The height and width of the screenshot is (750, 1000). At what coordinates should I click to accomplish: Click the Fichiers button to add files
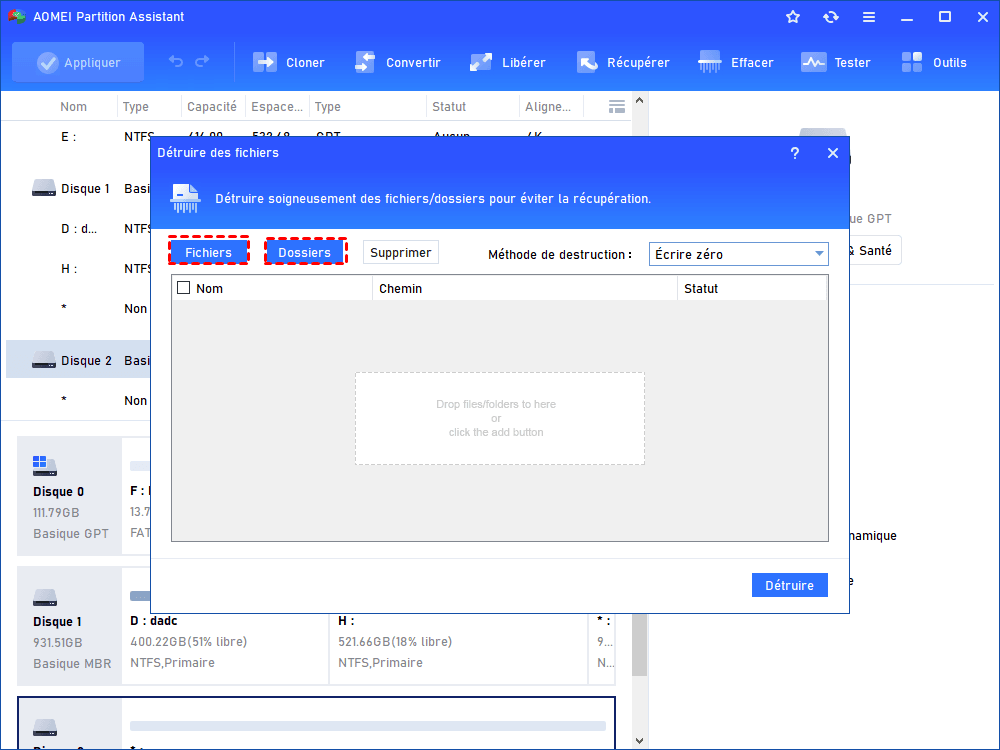[208, 252]
